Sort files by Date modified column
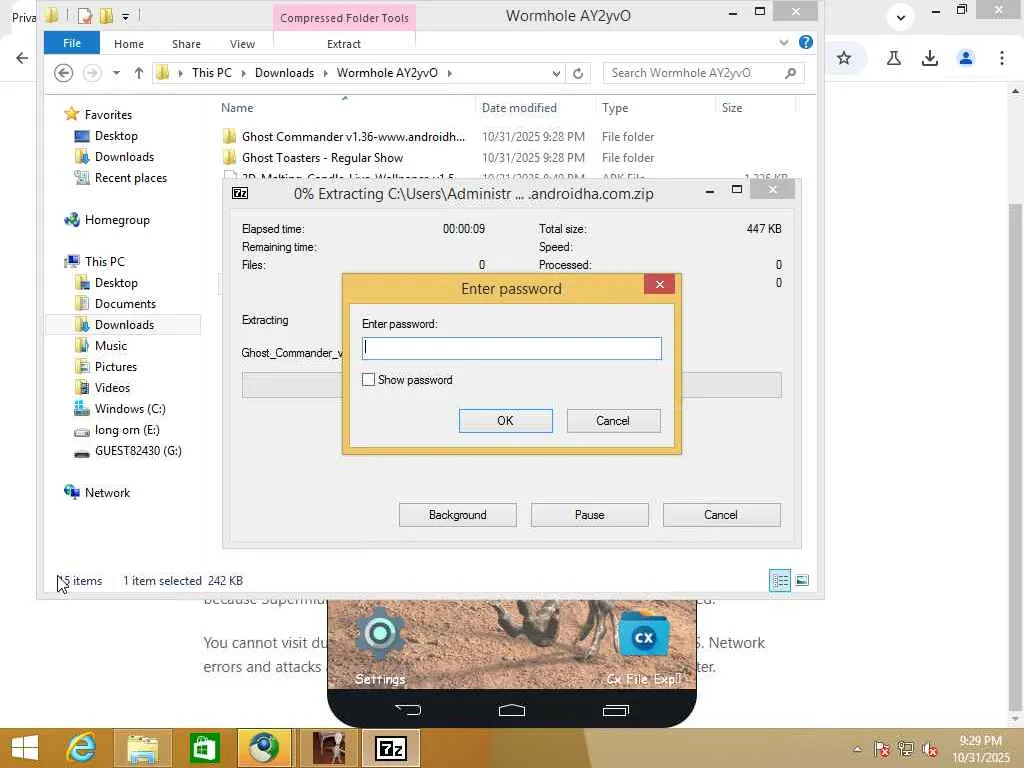Viewport: 1024px width, 768px height. 519,108
